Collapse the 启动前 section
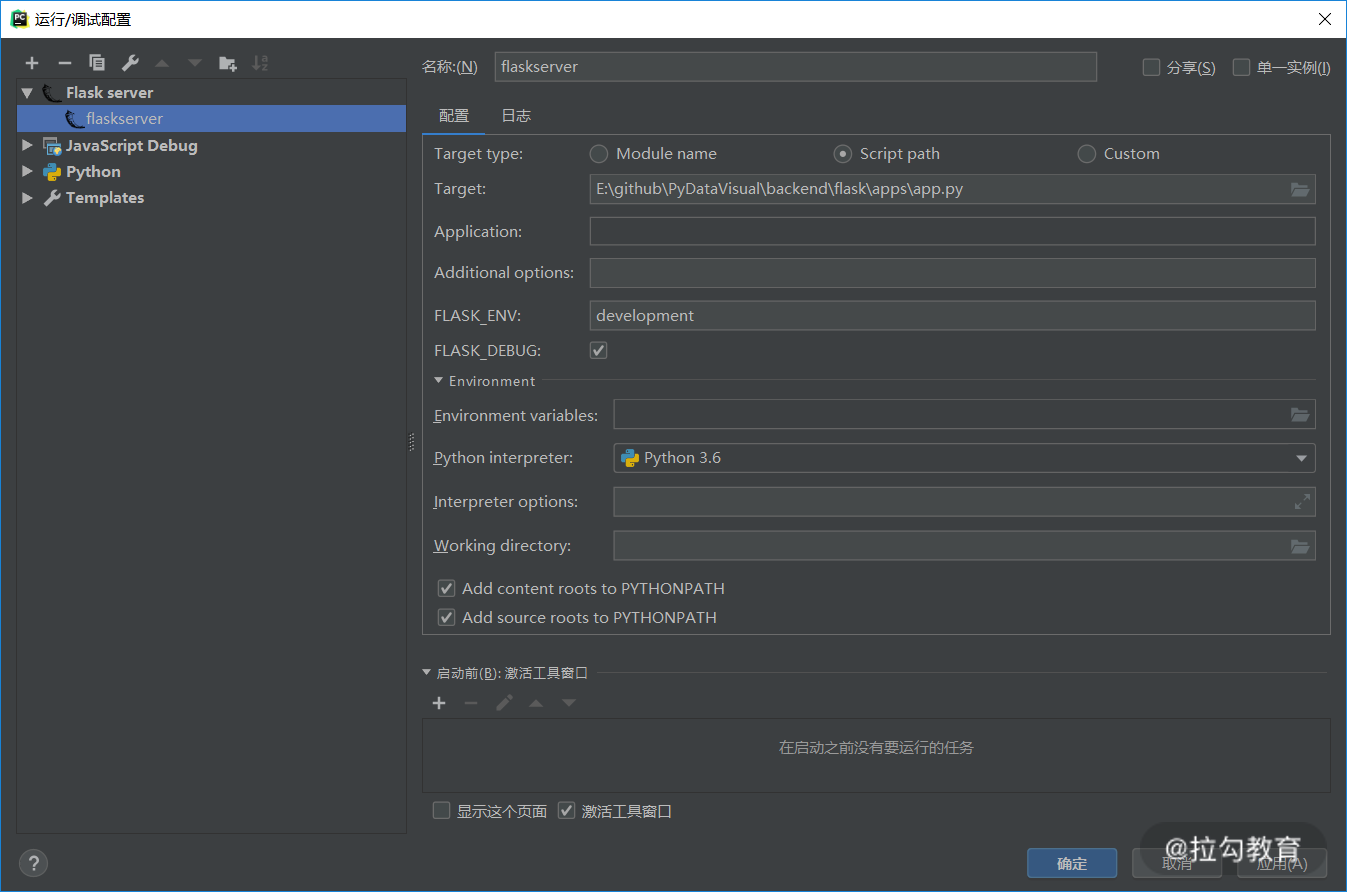The image size is (1347, 892). pos(427,673)
